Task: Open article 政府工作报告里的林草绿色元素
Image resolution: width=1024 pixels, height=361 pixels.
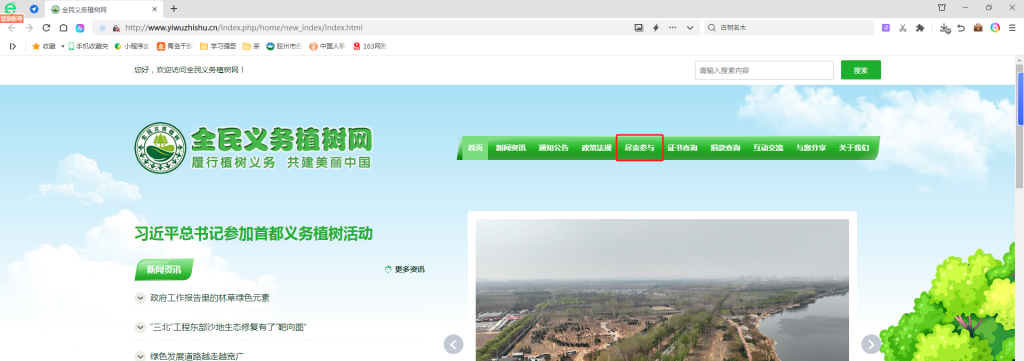Action: (210, 298)
